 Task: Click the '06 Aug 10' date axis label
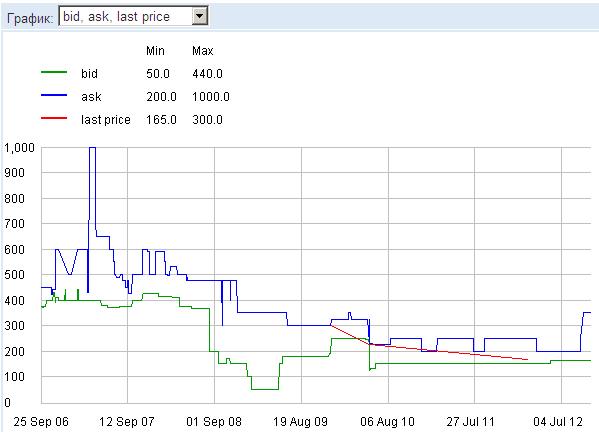pos(387,422)
